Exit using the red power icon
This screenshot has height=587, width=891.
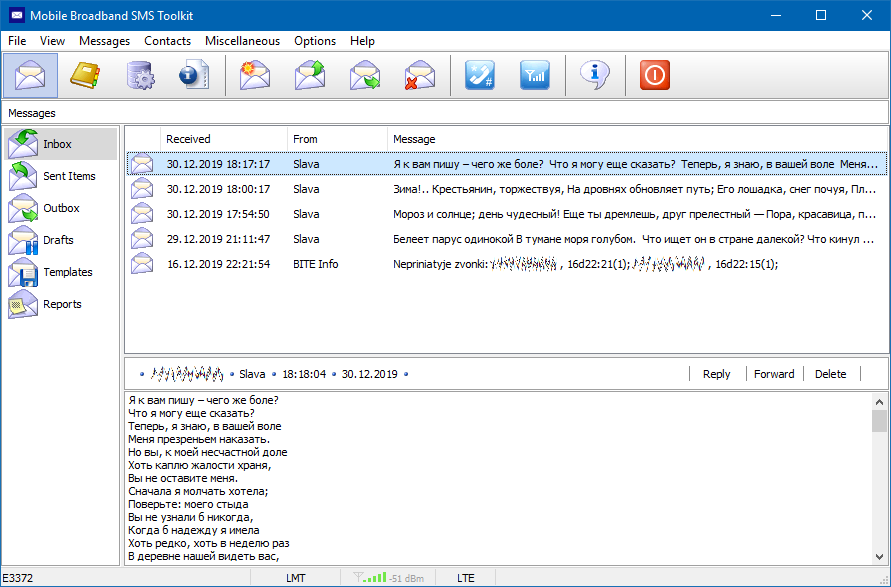[x=654, y=74]
